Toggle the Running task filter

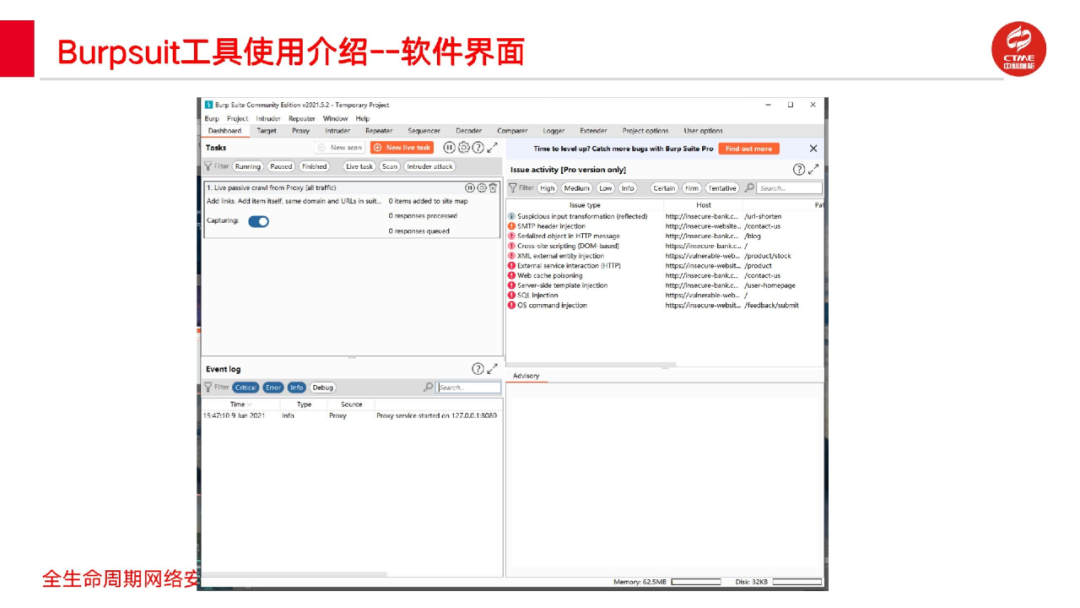(248, 167)
